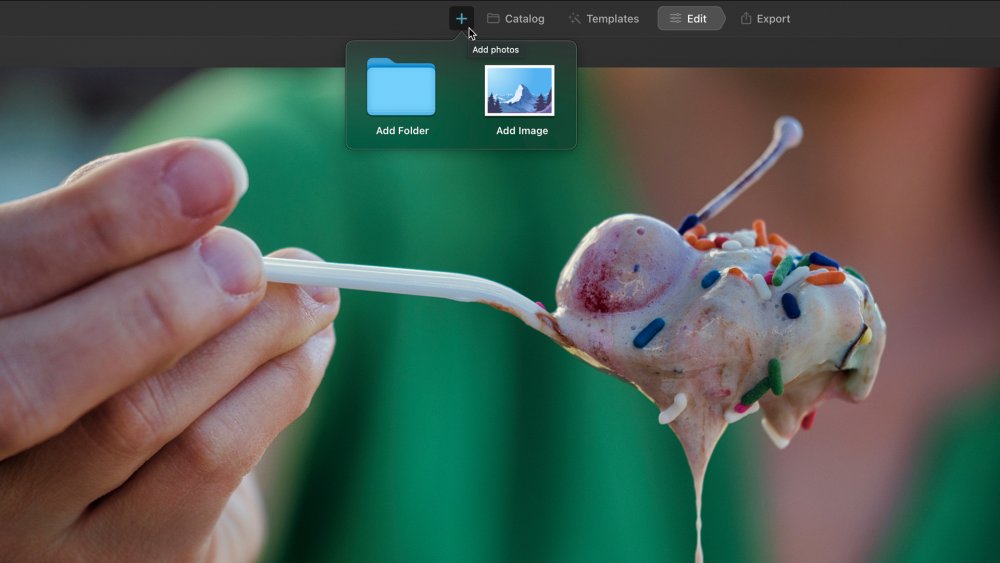Viewport: 1000px width, 563px height.
Task: Switch to the Templates tab
Action: (604, 18)
